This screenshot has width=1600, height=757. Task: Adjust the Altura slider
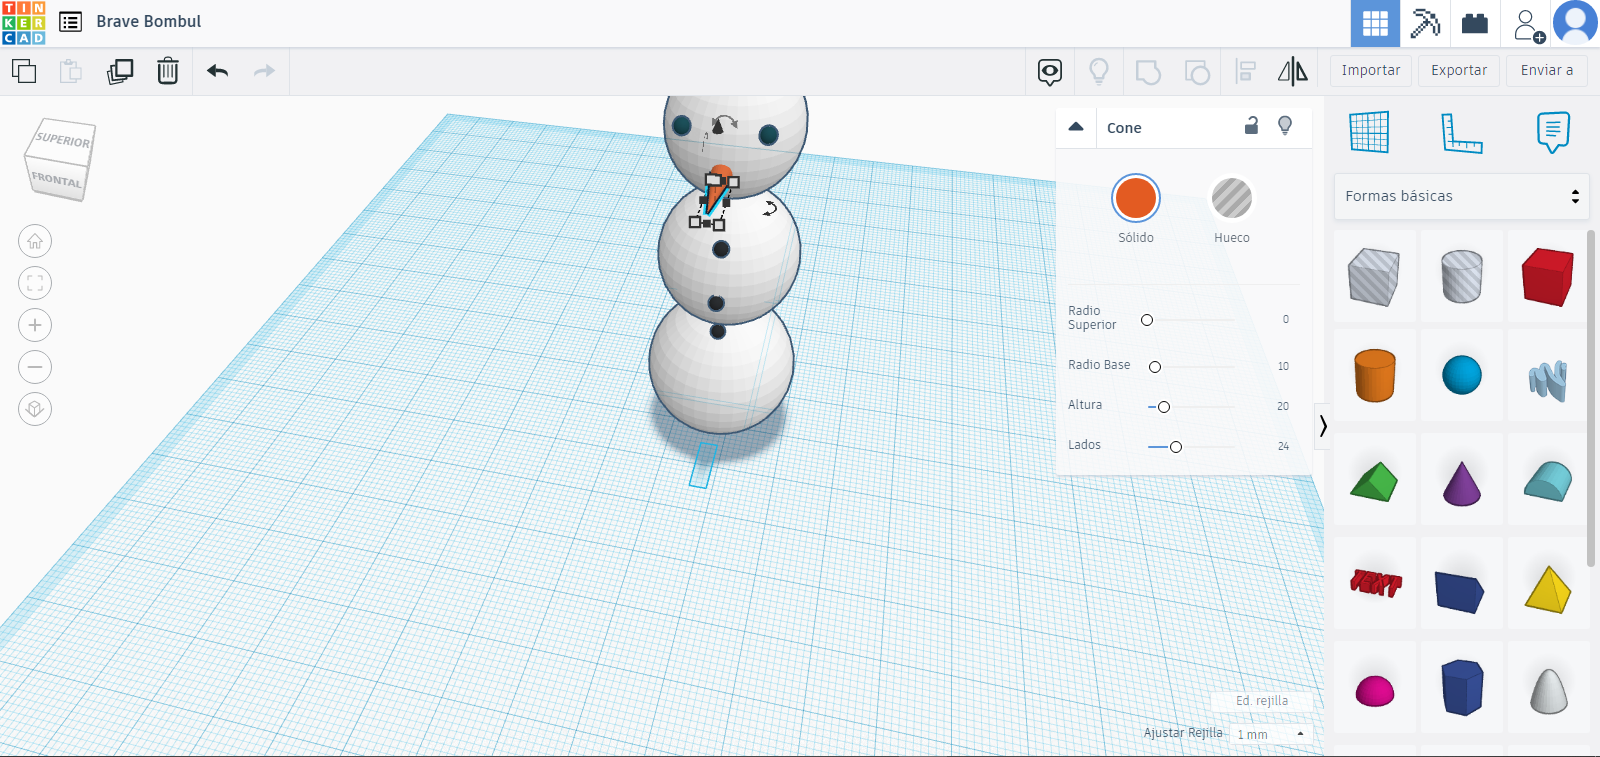pyautogui.click(x=1164, y=407)
